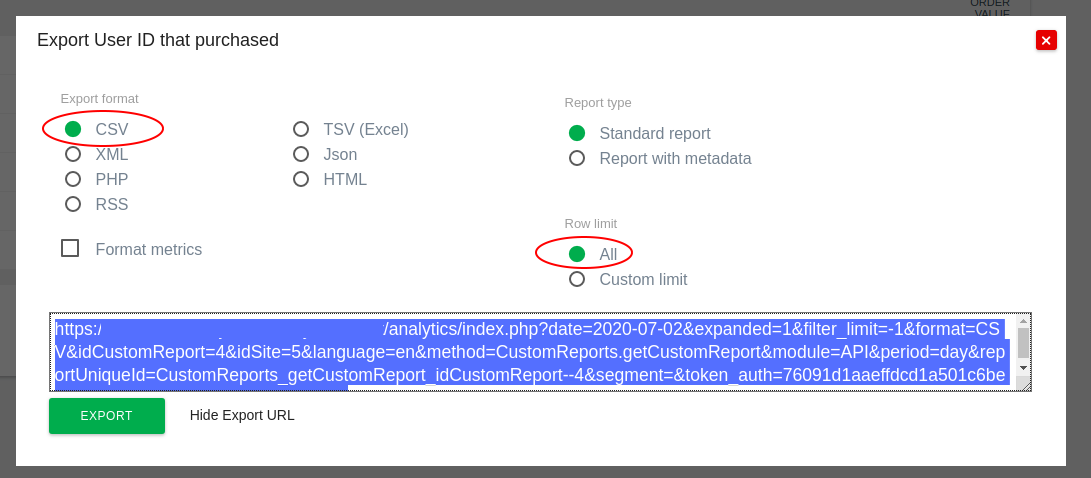The height and width of the screenshot is (478, 1091).
Task: Pick the RSS export format
Action: coord(73,204)
